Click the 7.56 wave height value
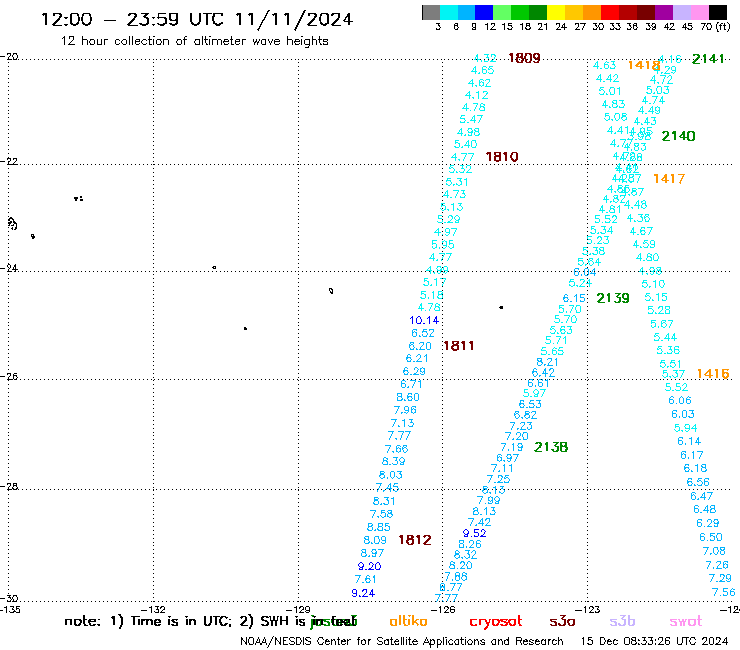740x650 pixels. tap(723, 592)
